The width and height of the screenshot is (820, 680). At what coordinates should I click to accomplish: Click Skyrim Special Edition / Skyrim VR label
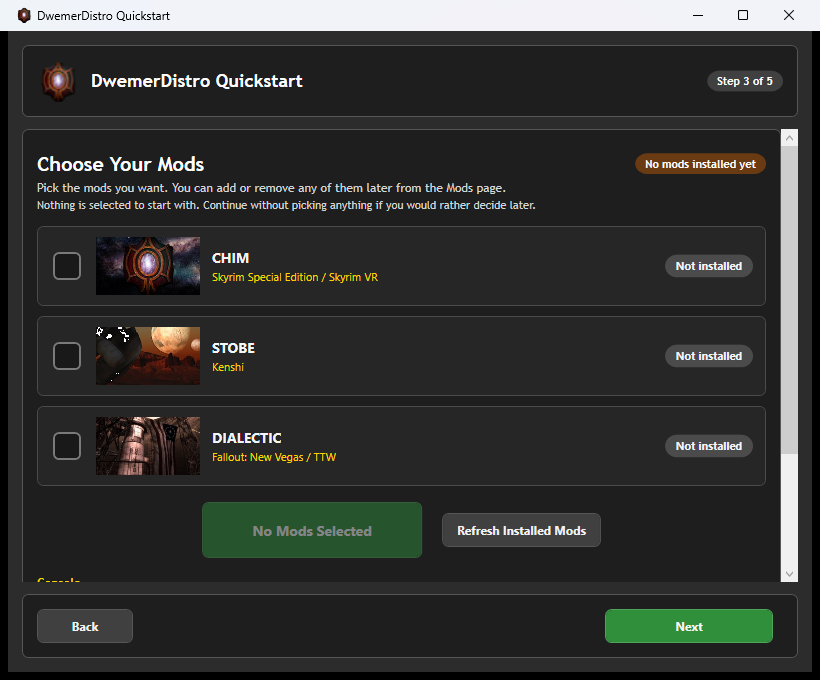(295, 277)
